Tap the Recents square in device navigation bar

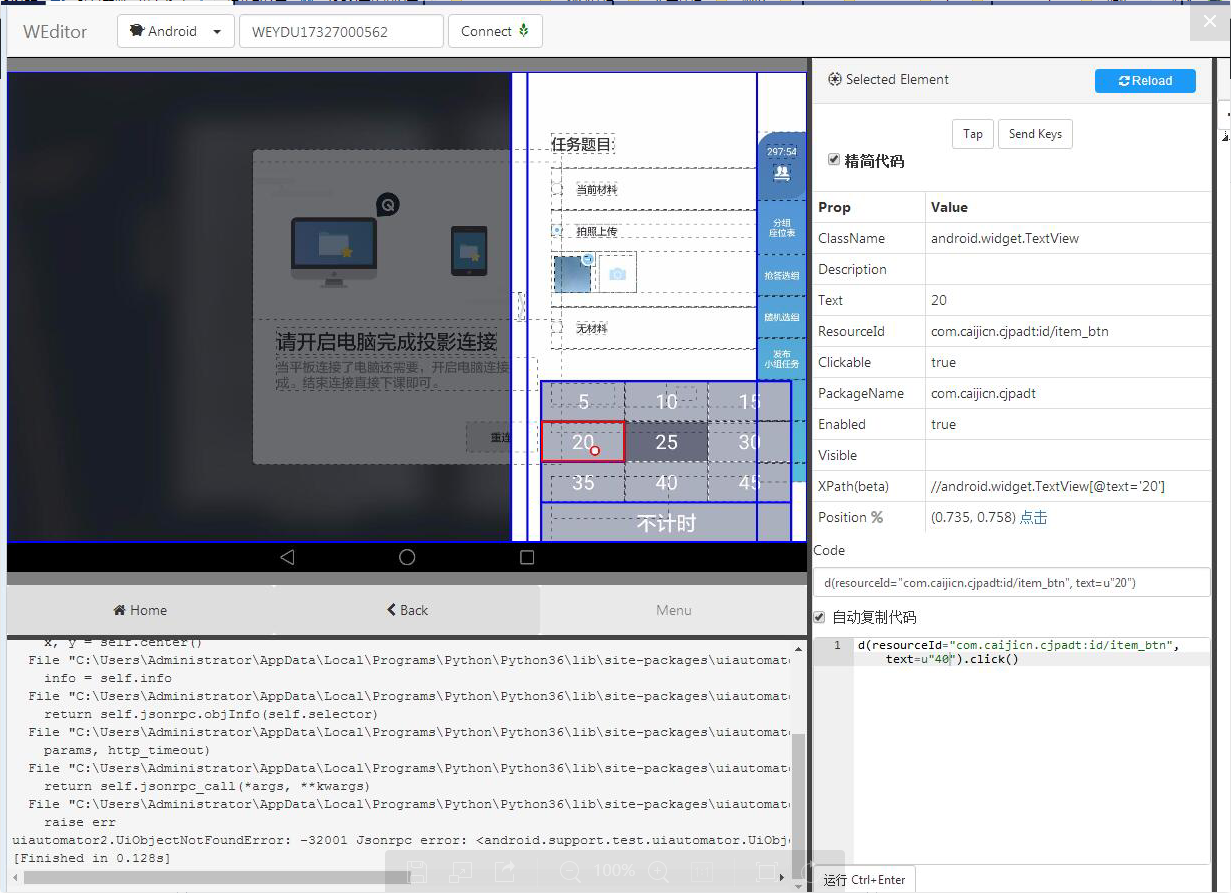[x=527, y=559]
